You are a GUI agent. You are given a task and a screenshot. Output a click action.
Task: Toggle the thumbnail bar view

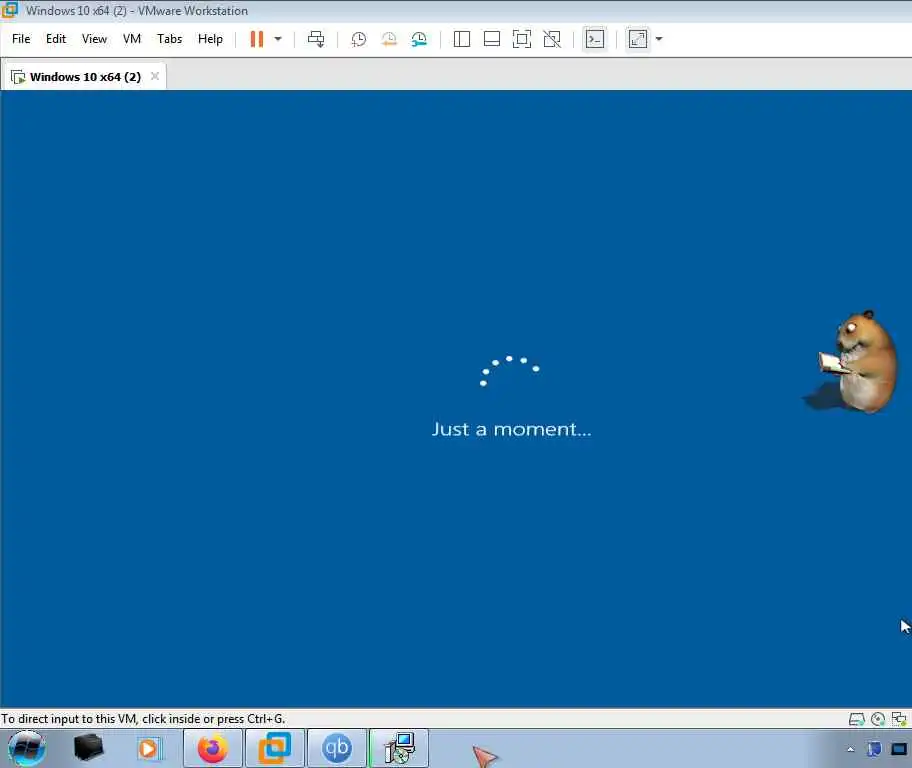(492, 39)
